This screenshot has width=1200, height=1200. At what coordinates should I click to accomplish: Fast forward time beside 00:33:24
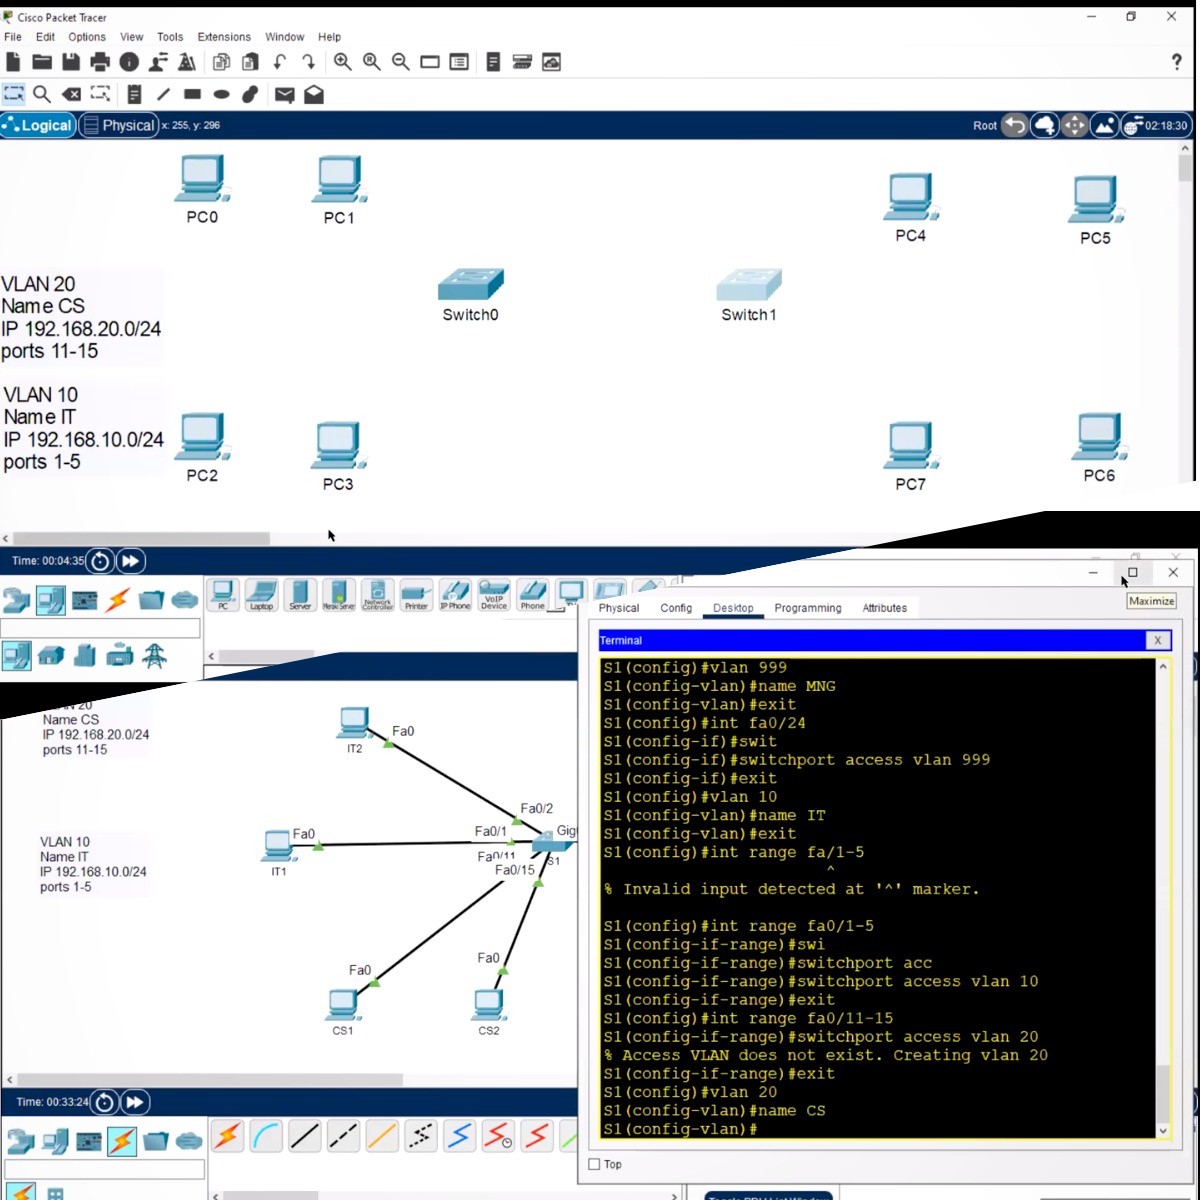coord(135,1102)
